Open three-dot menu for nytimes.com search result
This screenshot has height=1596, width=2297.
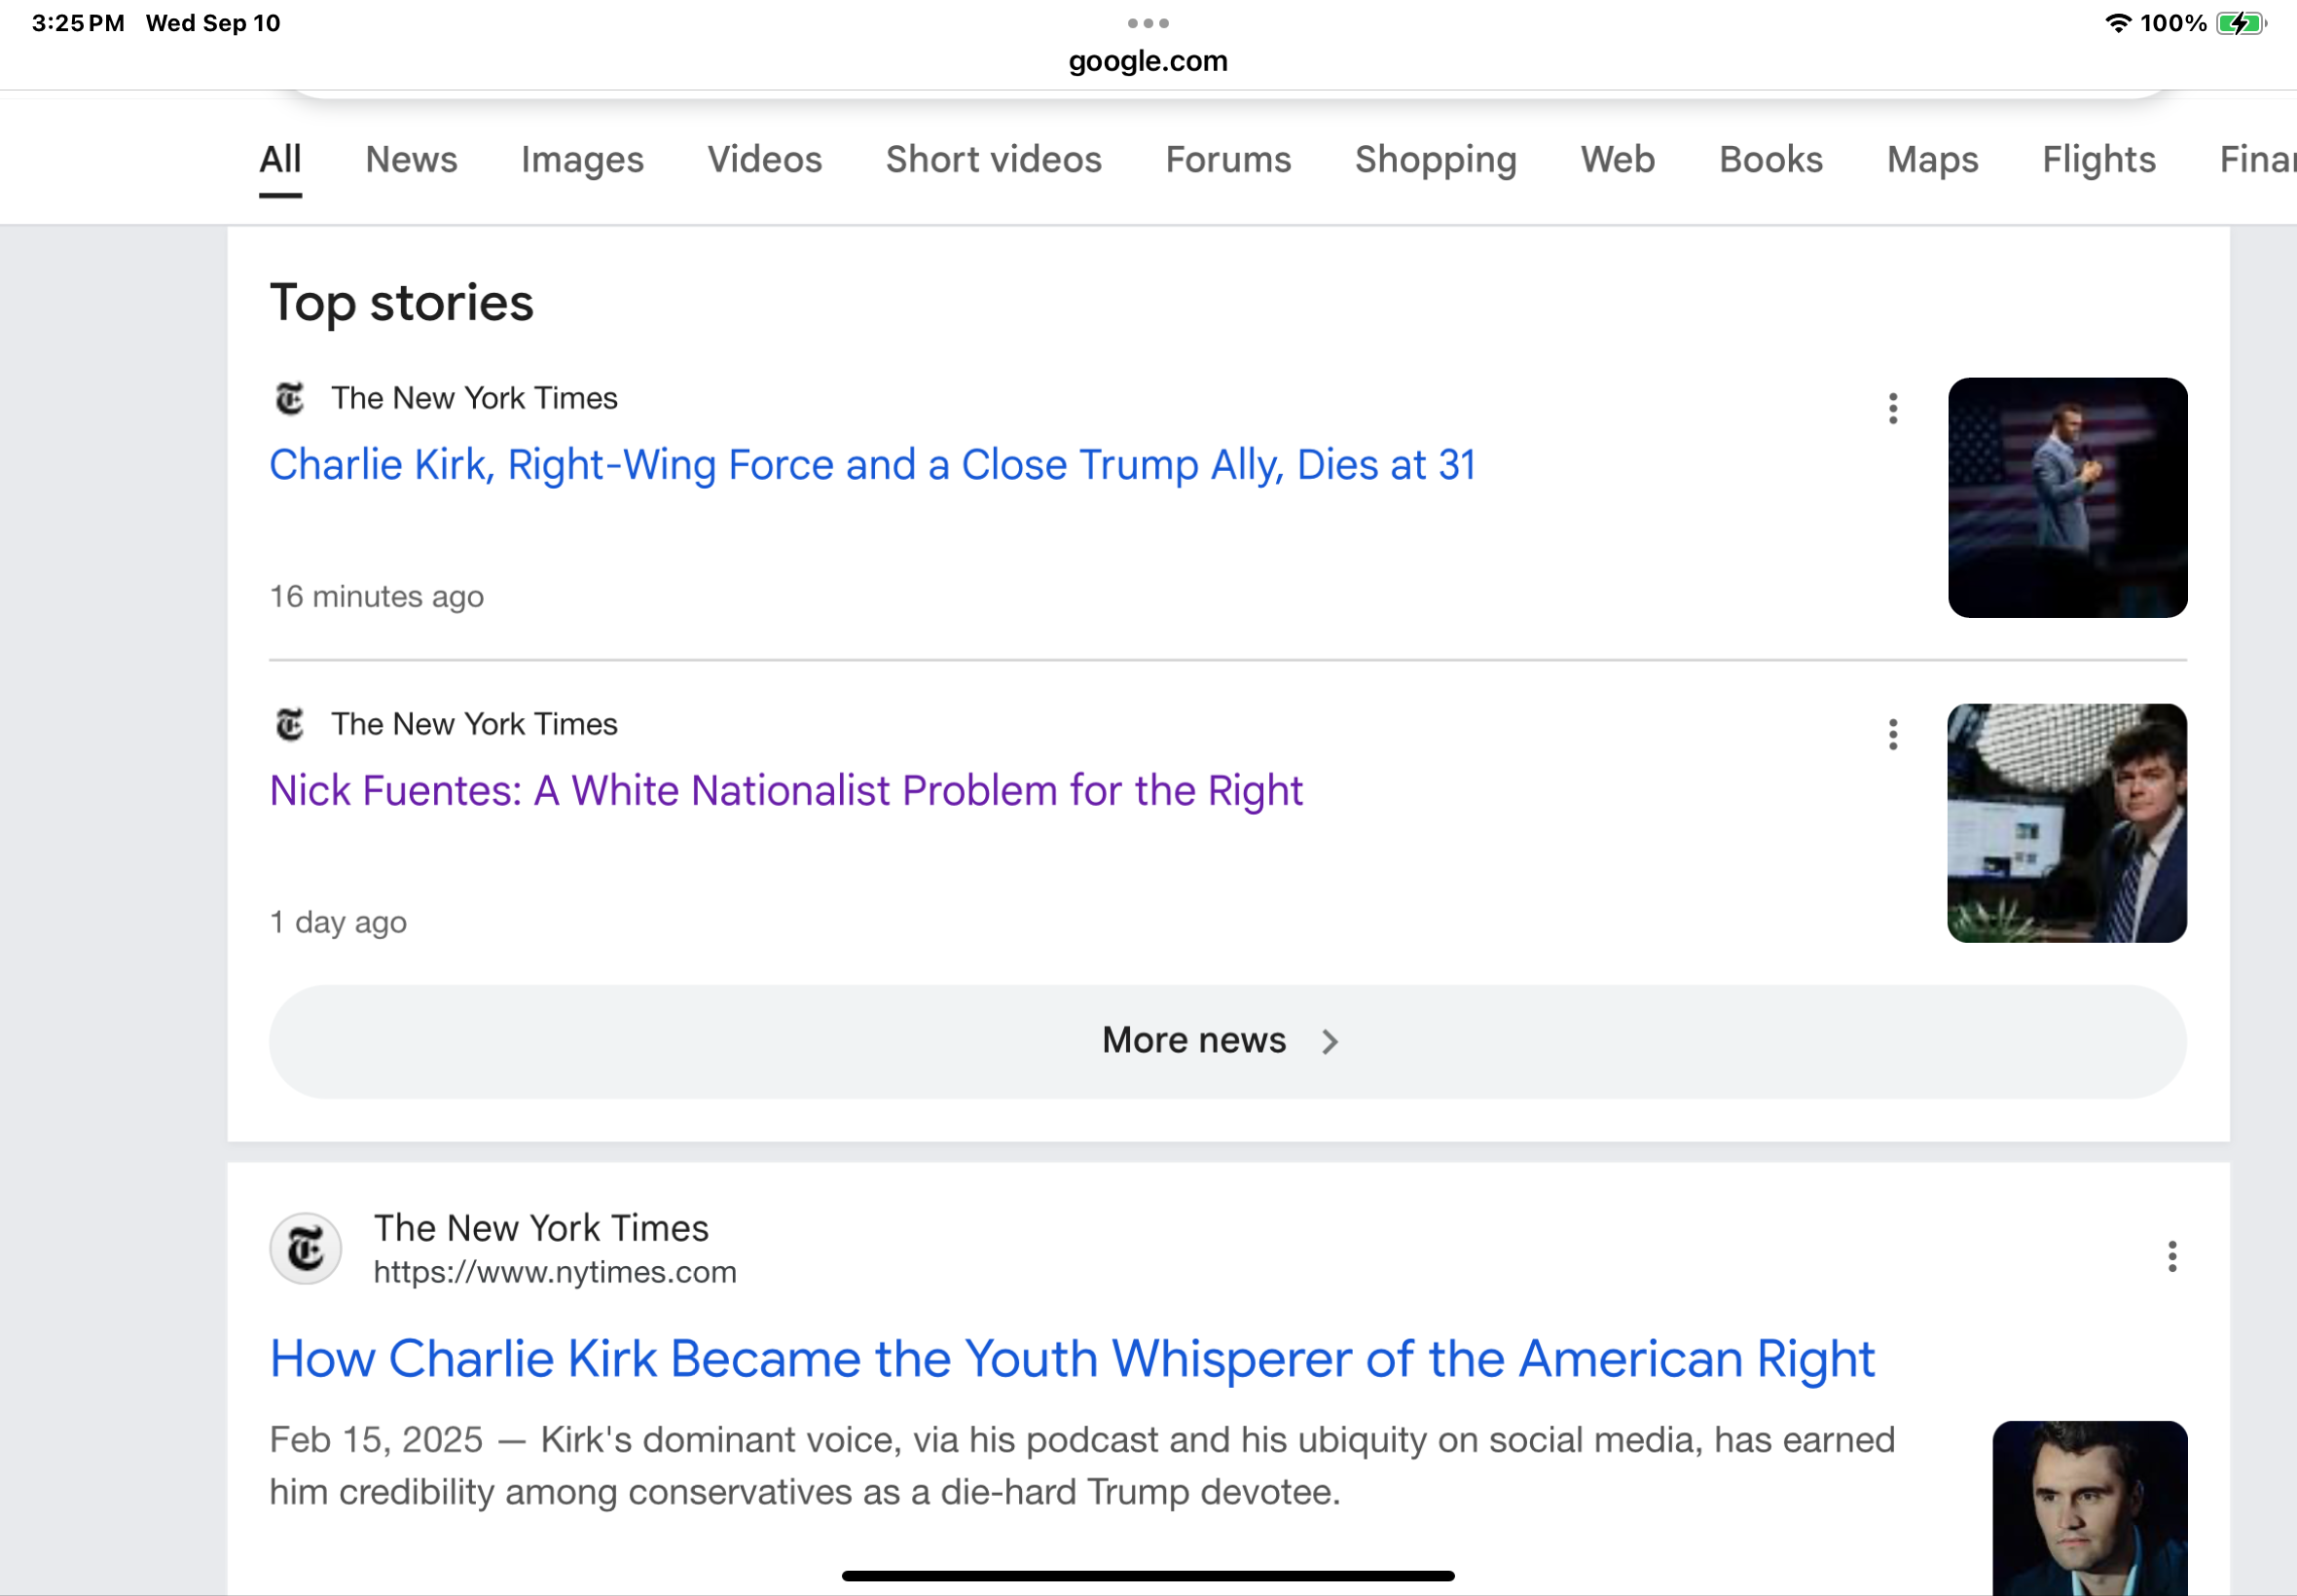click(x=2171, y=1256)
